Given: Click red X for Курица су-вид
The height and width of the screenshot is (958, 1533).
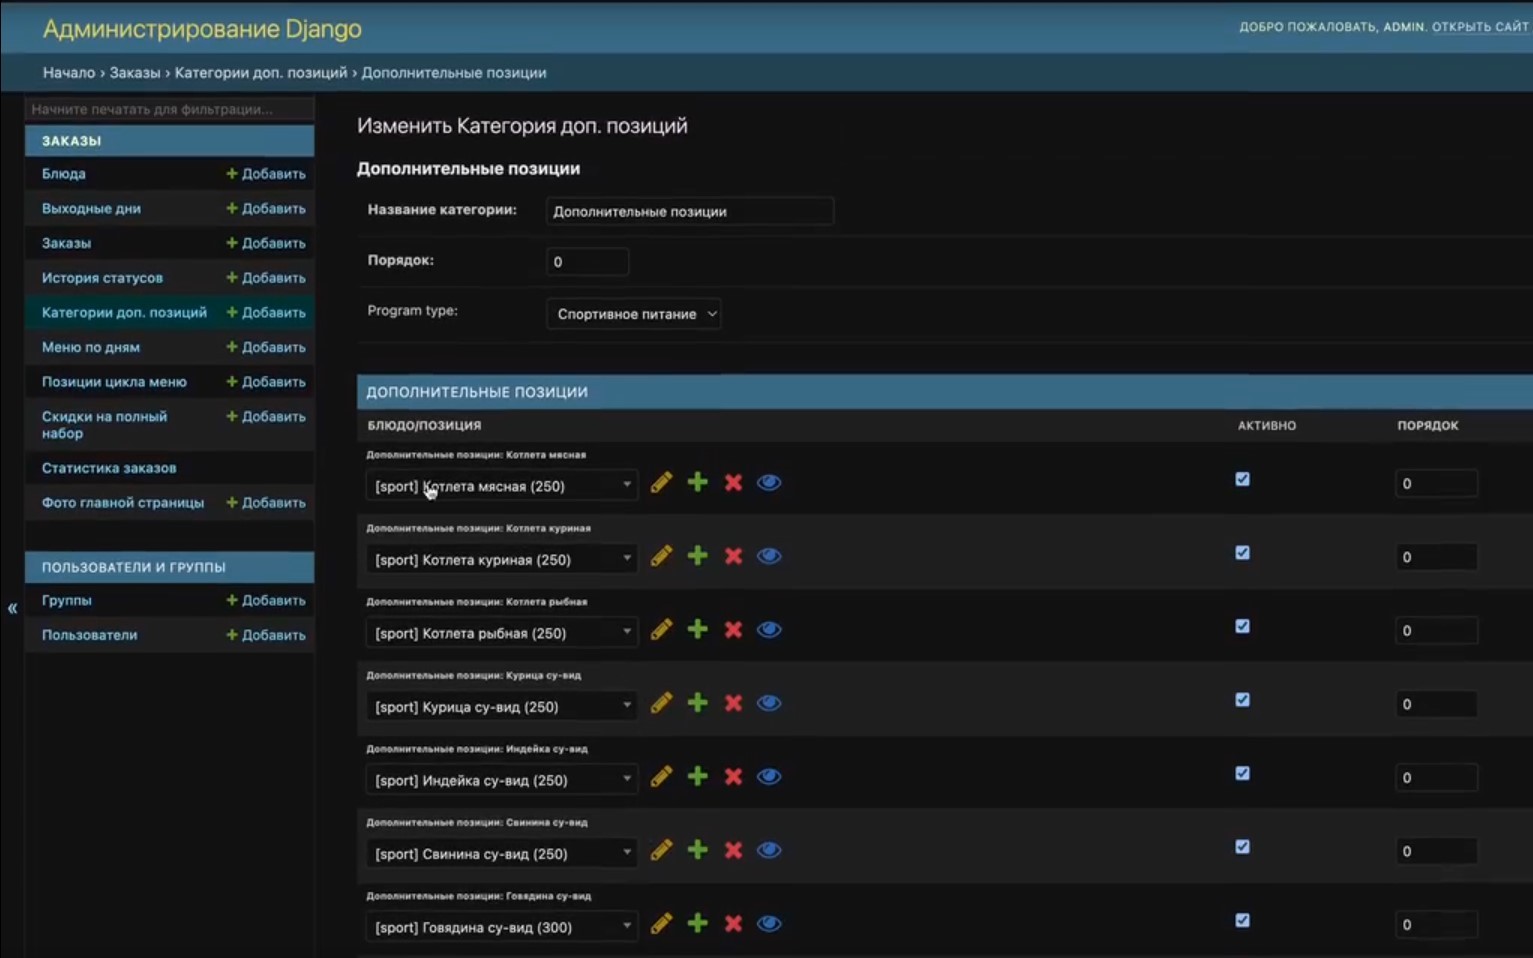Looking at the screenshot, I should click(x=734, y=704).
